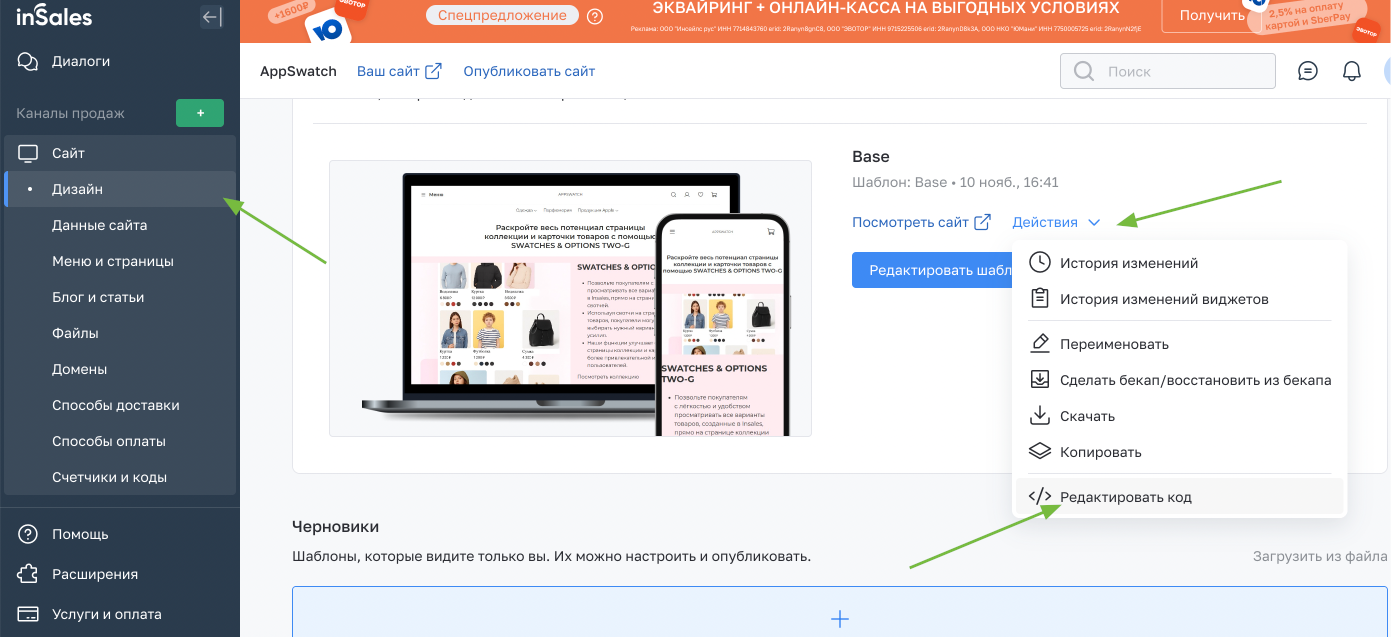Screen dimensions: 1391x637
Task: Select Редактировать код from the menu
Action: click(1125, 497)
